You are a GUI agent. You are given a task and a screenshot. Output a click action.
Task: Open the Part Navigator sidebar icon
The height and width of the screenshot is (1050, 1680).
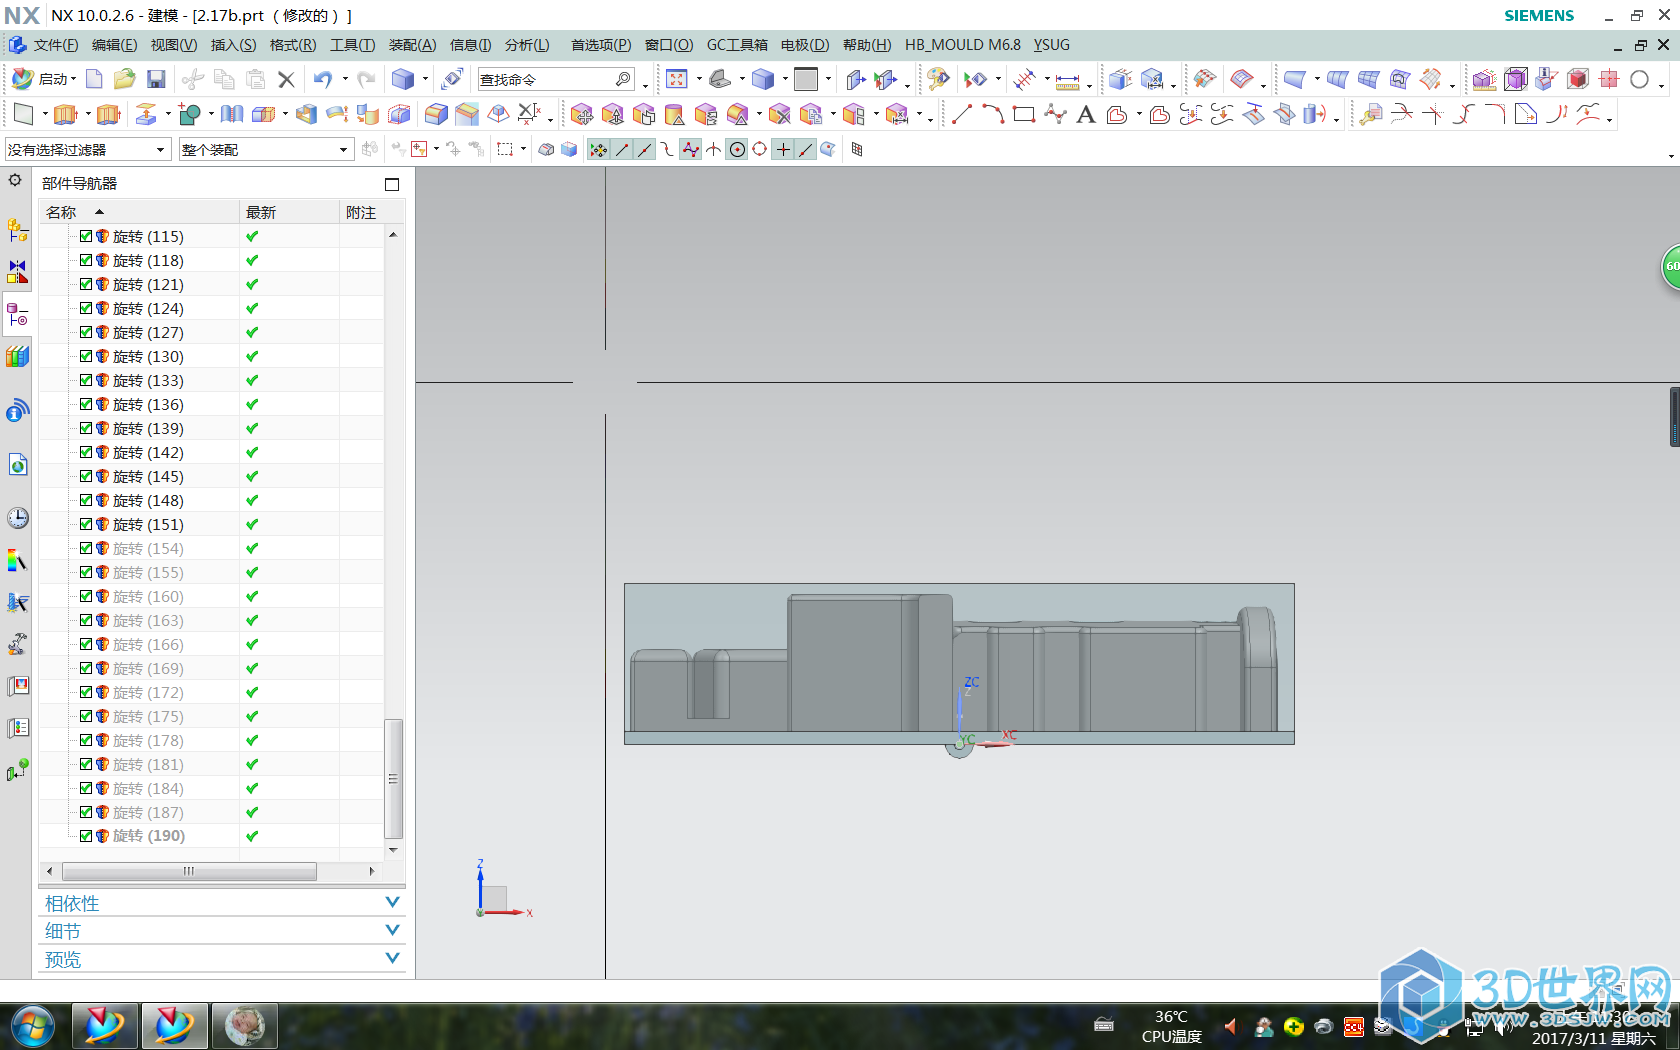pyautogui.click(x=18, y=316)
